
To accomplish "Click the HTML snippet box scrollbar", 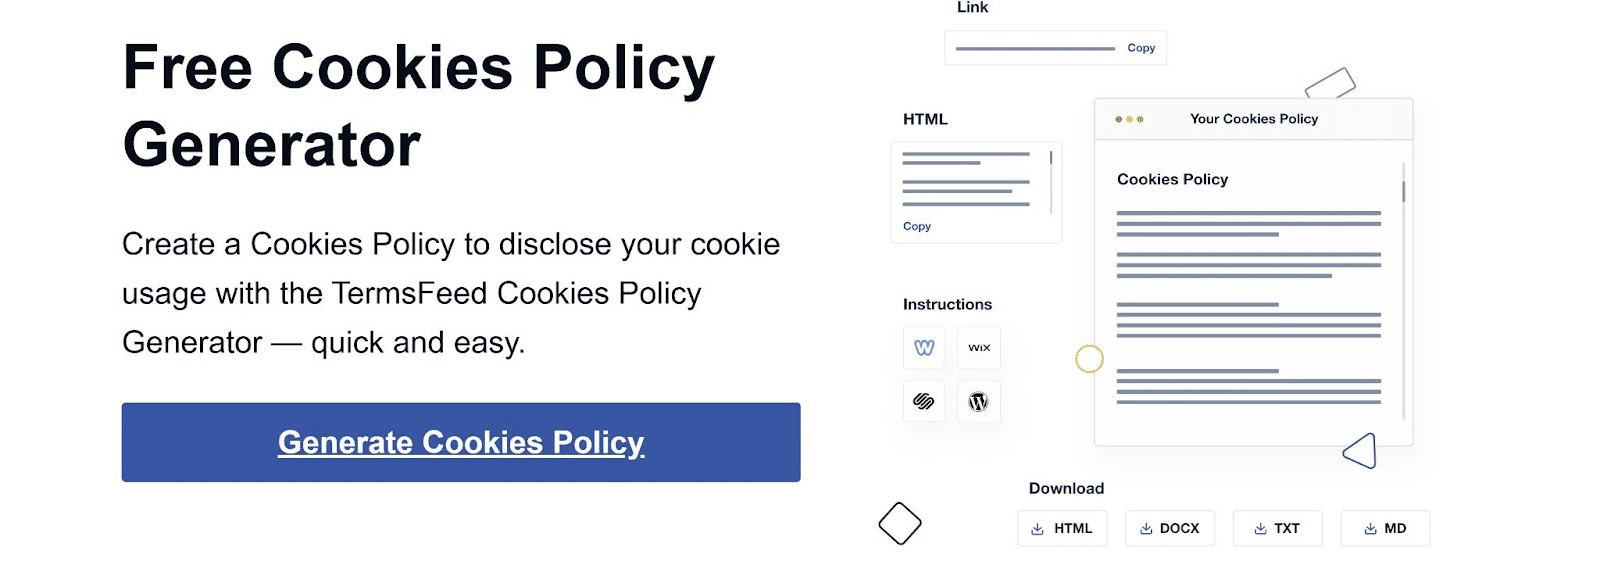I will point(1051,158).
